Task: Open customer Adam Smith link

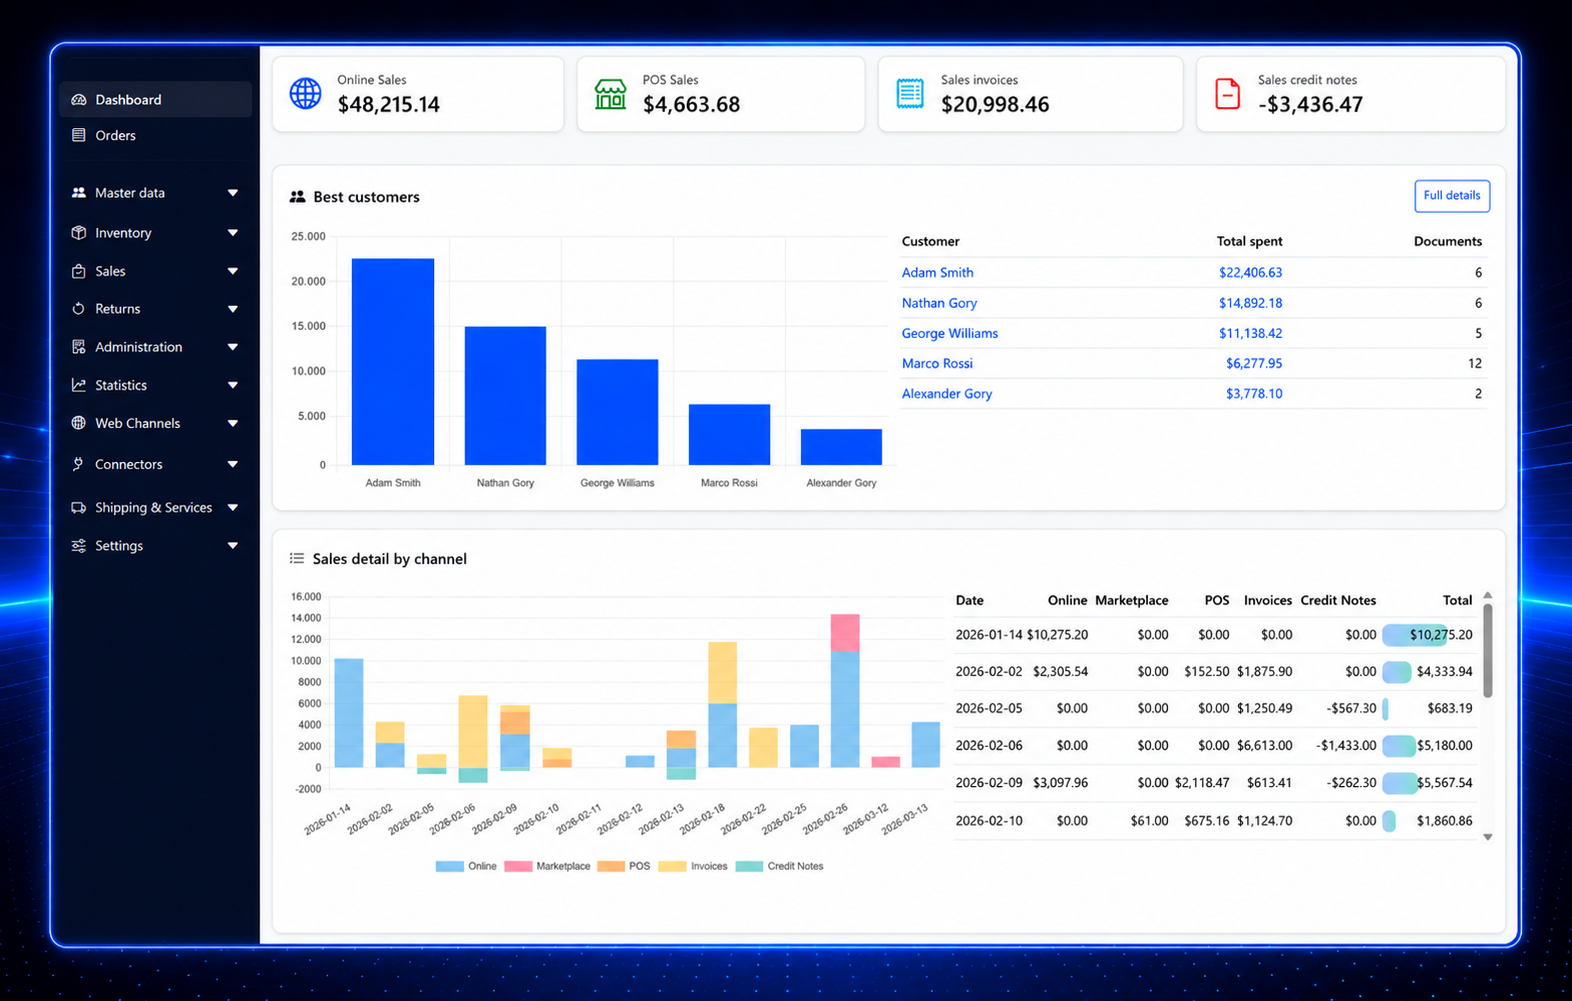Action: click(937, 272)
